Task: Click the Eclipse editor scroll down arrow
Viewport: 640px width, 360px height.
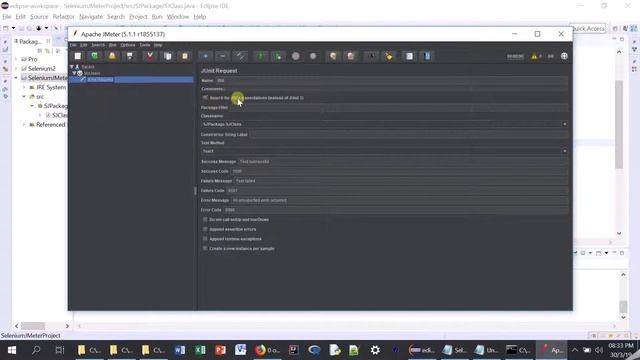Action: 619,233
